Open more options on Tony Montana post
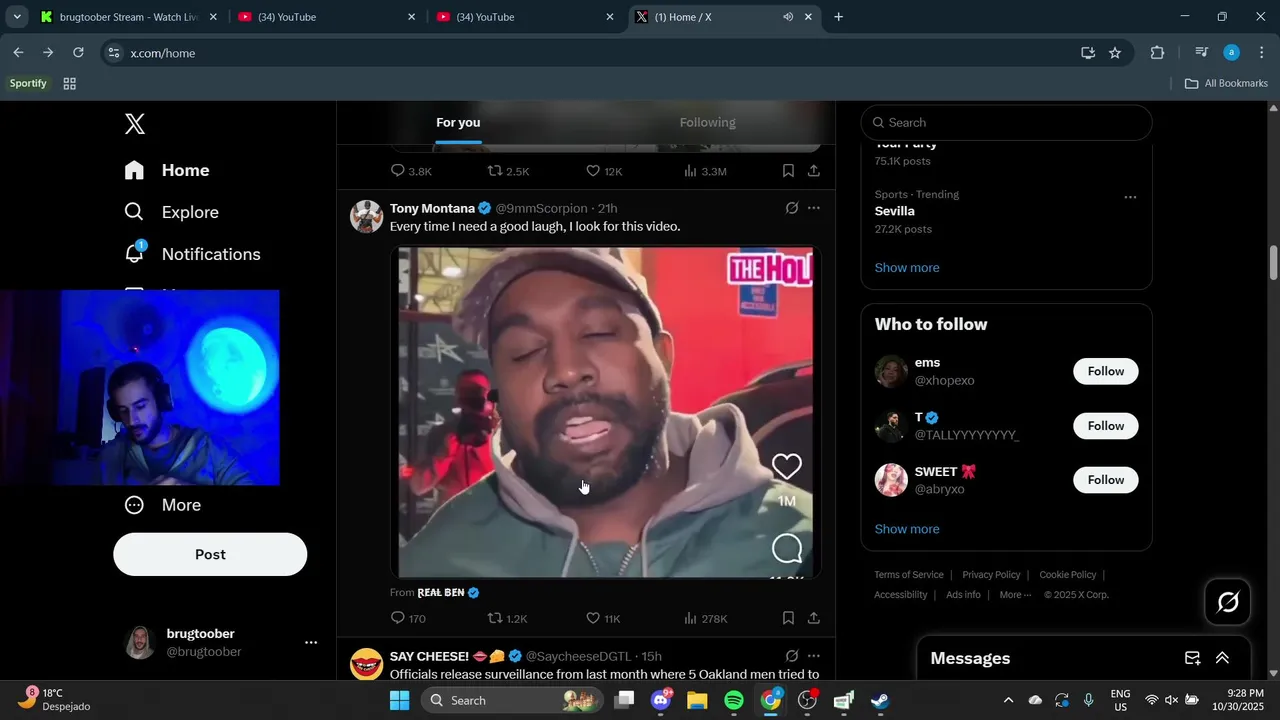The width and height of the screenshot is (1280, 720). point(814,208)
